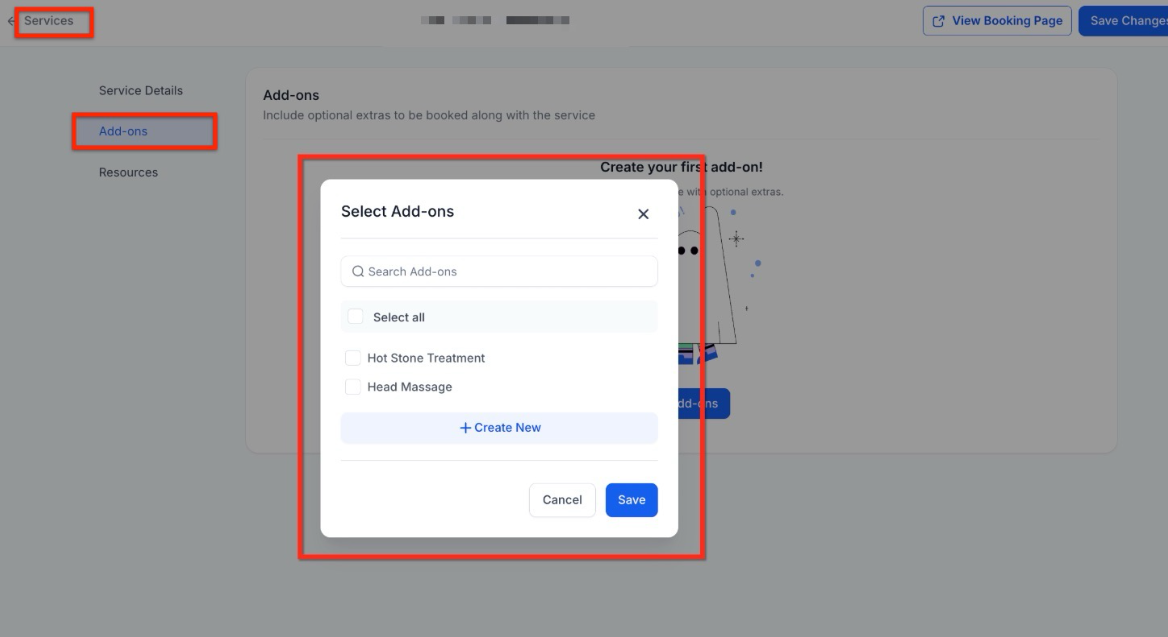
Task: Click the Save Changes button
Action: (1125, 21)
